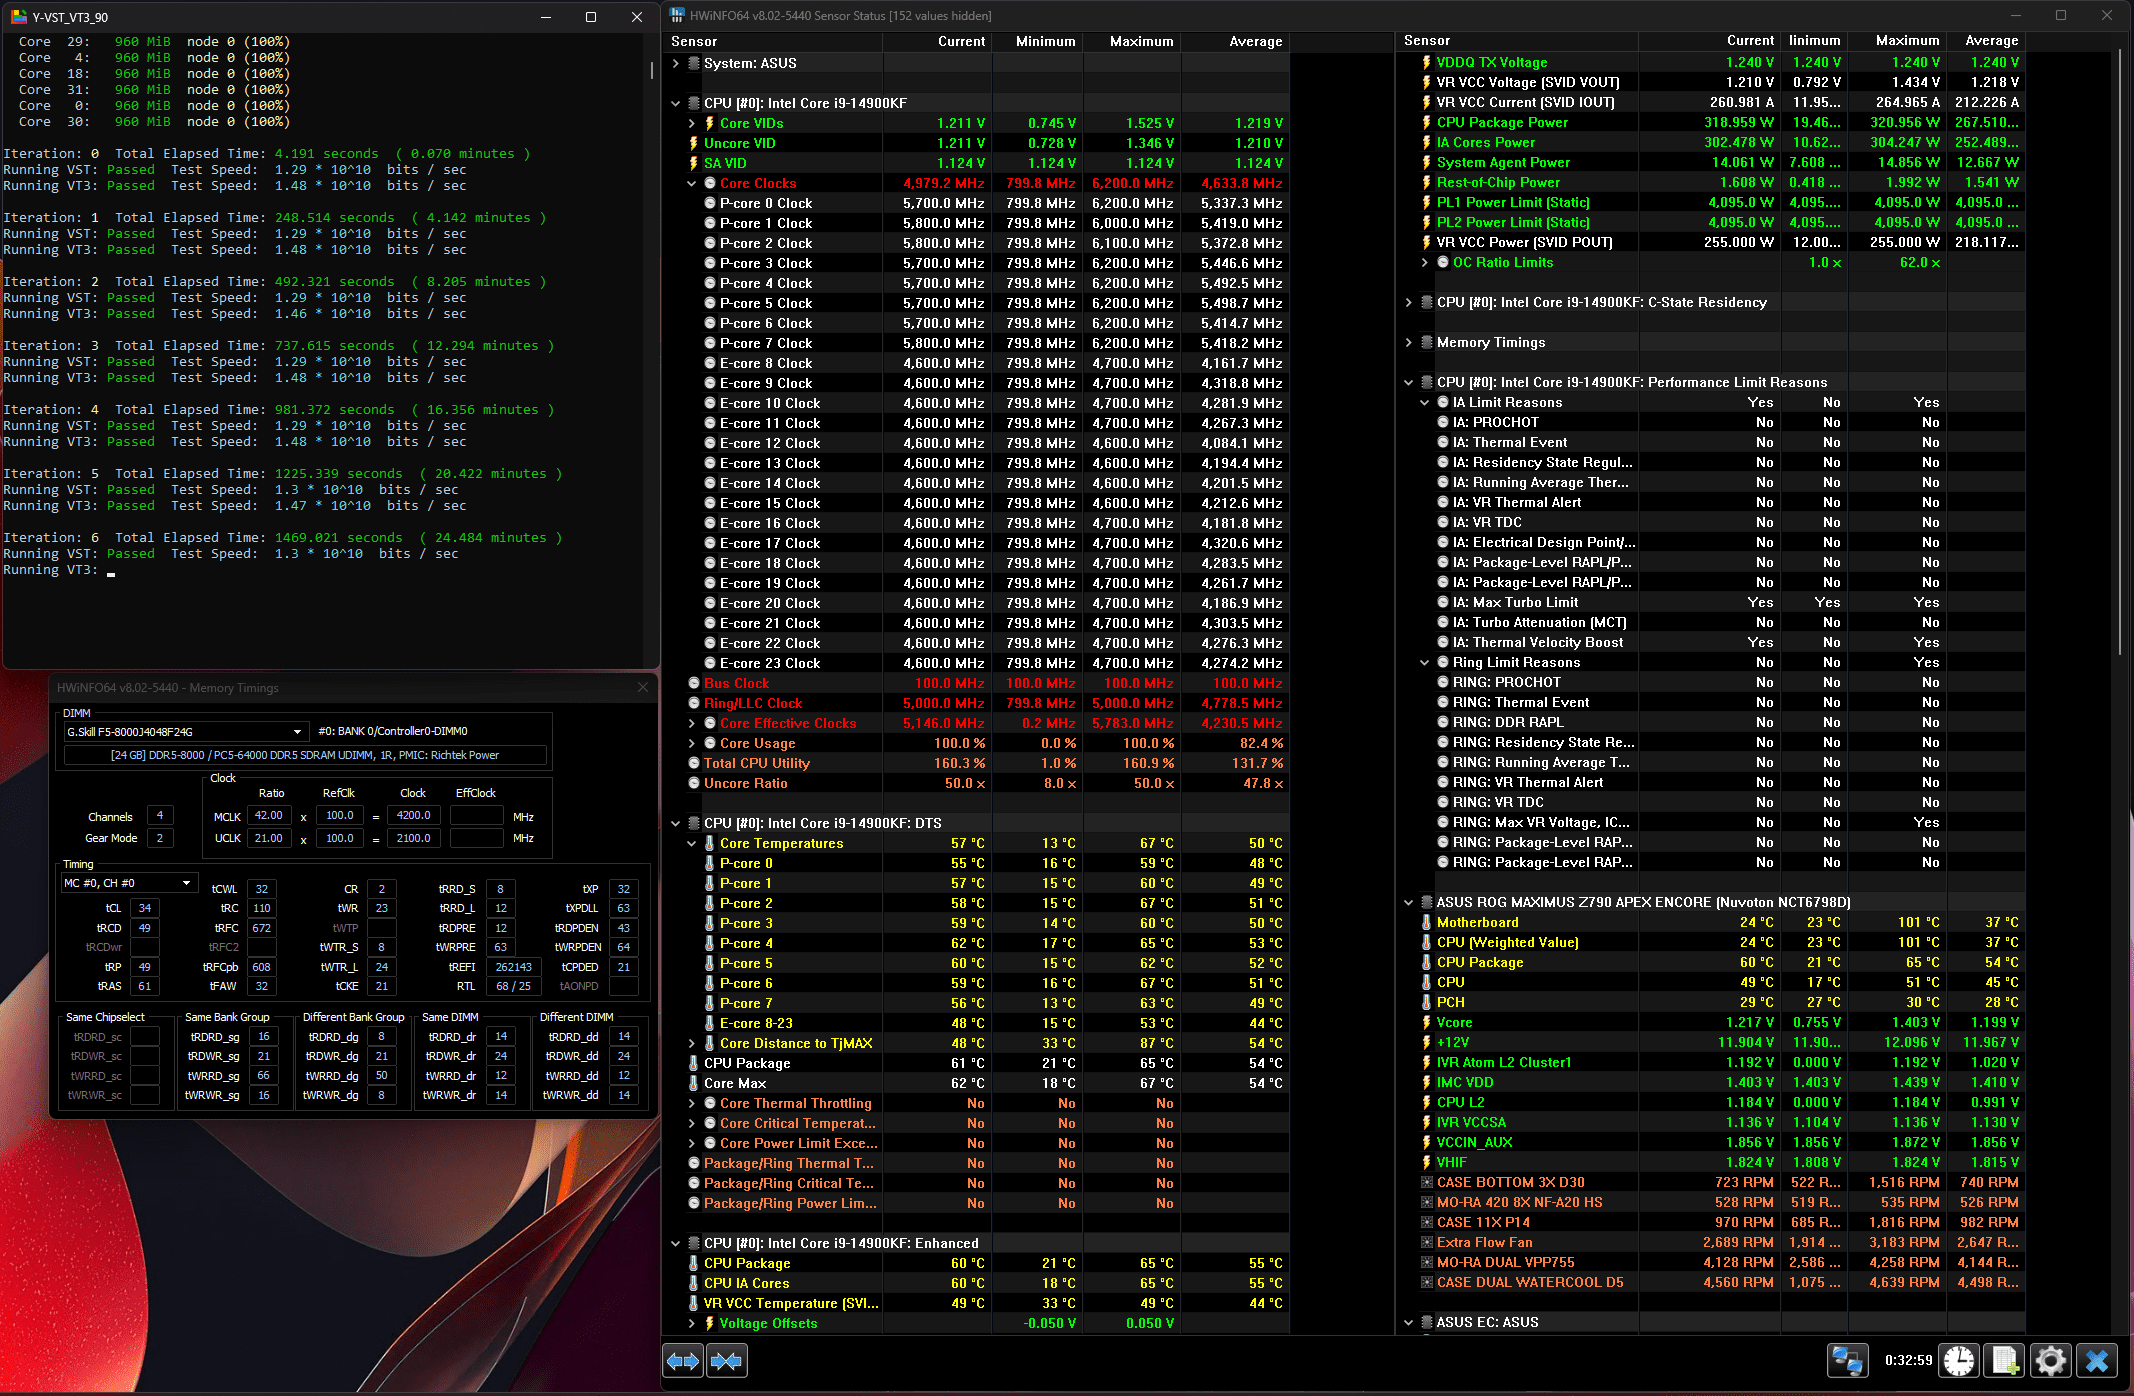Expand the Core Usage row
Image resolution: width=2134 pixels, height=1396 pixels.
692,743
